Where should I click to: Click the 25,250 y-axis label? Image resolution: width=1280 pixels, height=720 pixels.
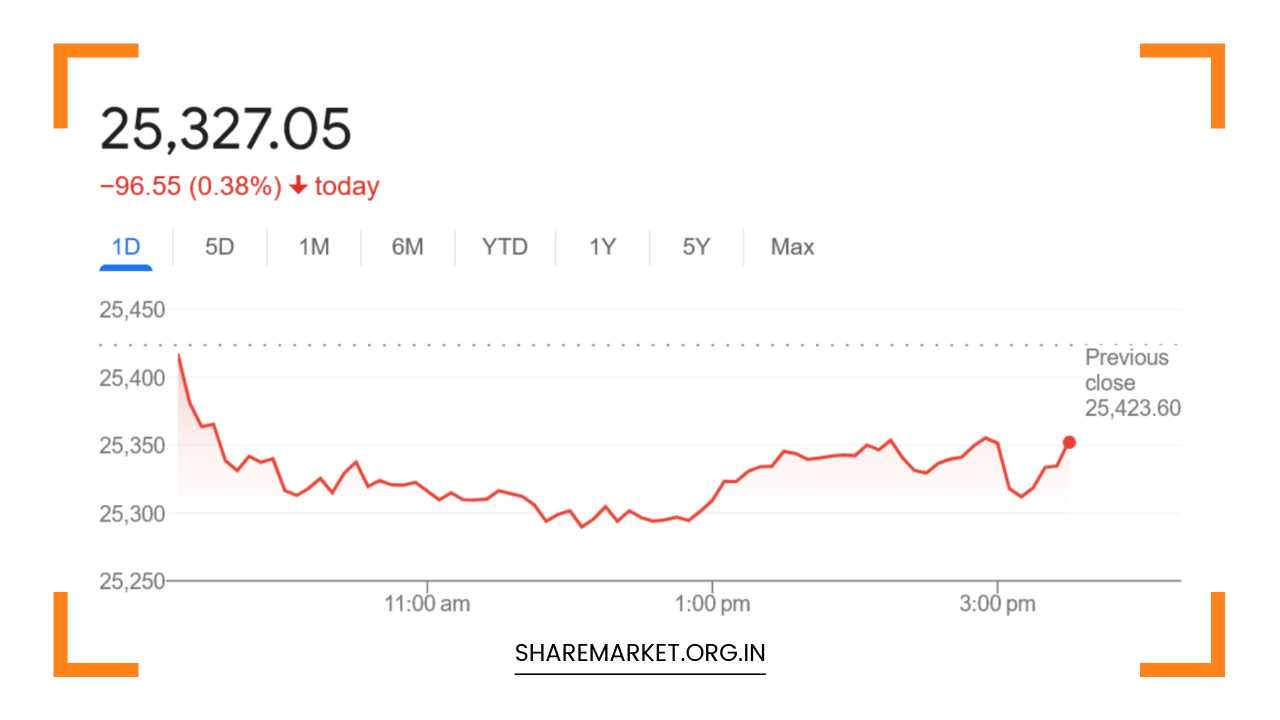[132, 581]
